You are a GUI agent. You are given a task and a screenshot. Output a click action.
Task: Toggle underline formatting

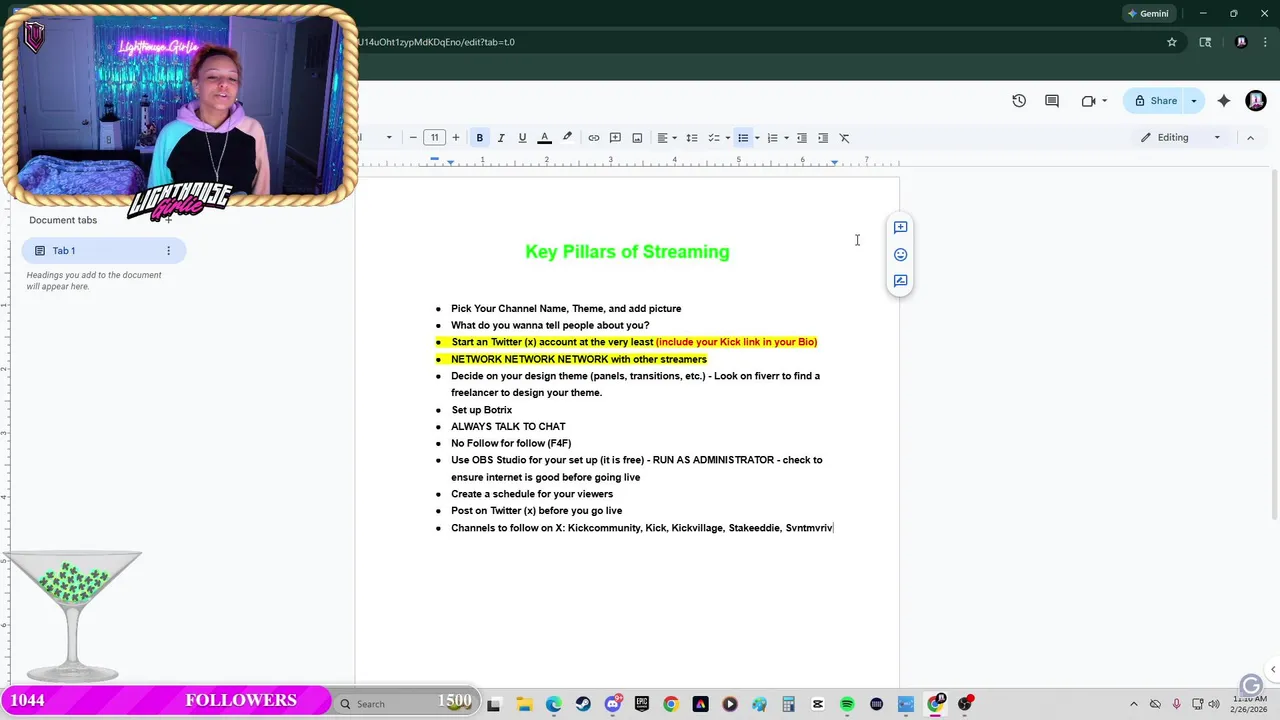click(x=522, y=138)
